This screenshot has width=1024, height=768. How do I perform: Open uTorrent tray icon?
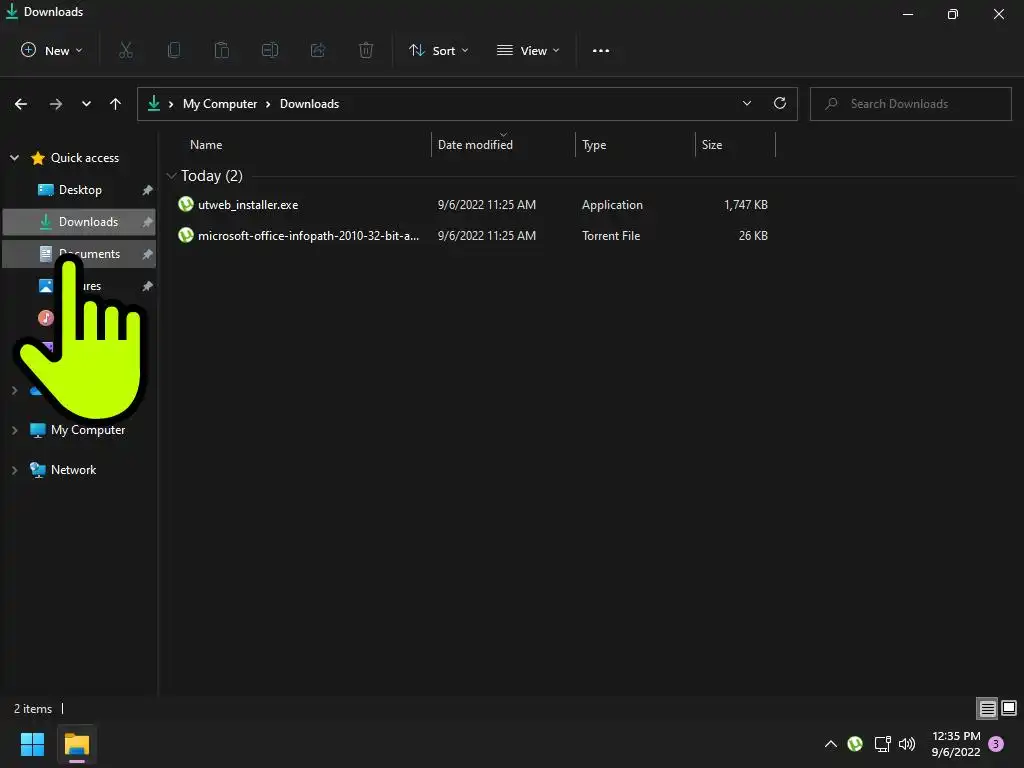coord(855,744)
